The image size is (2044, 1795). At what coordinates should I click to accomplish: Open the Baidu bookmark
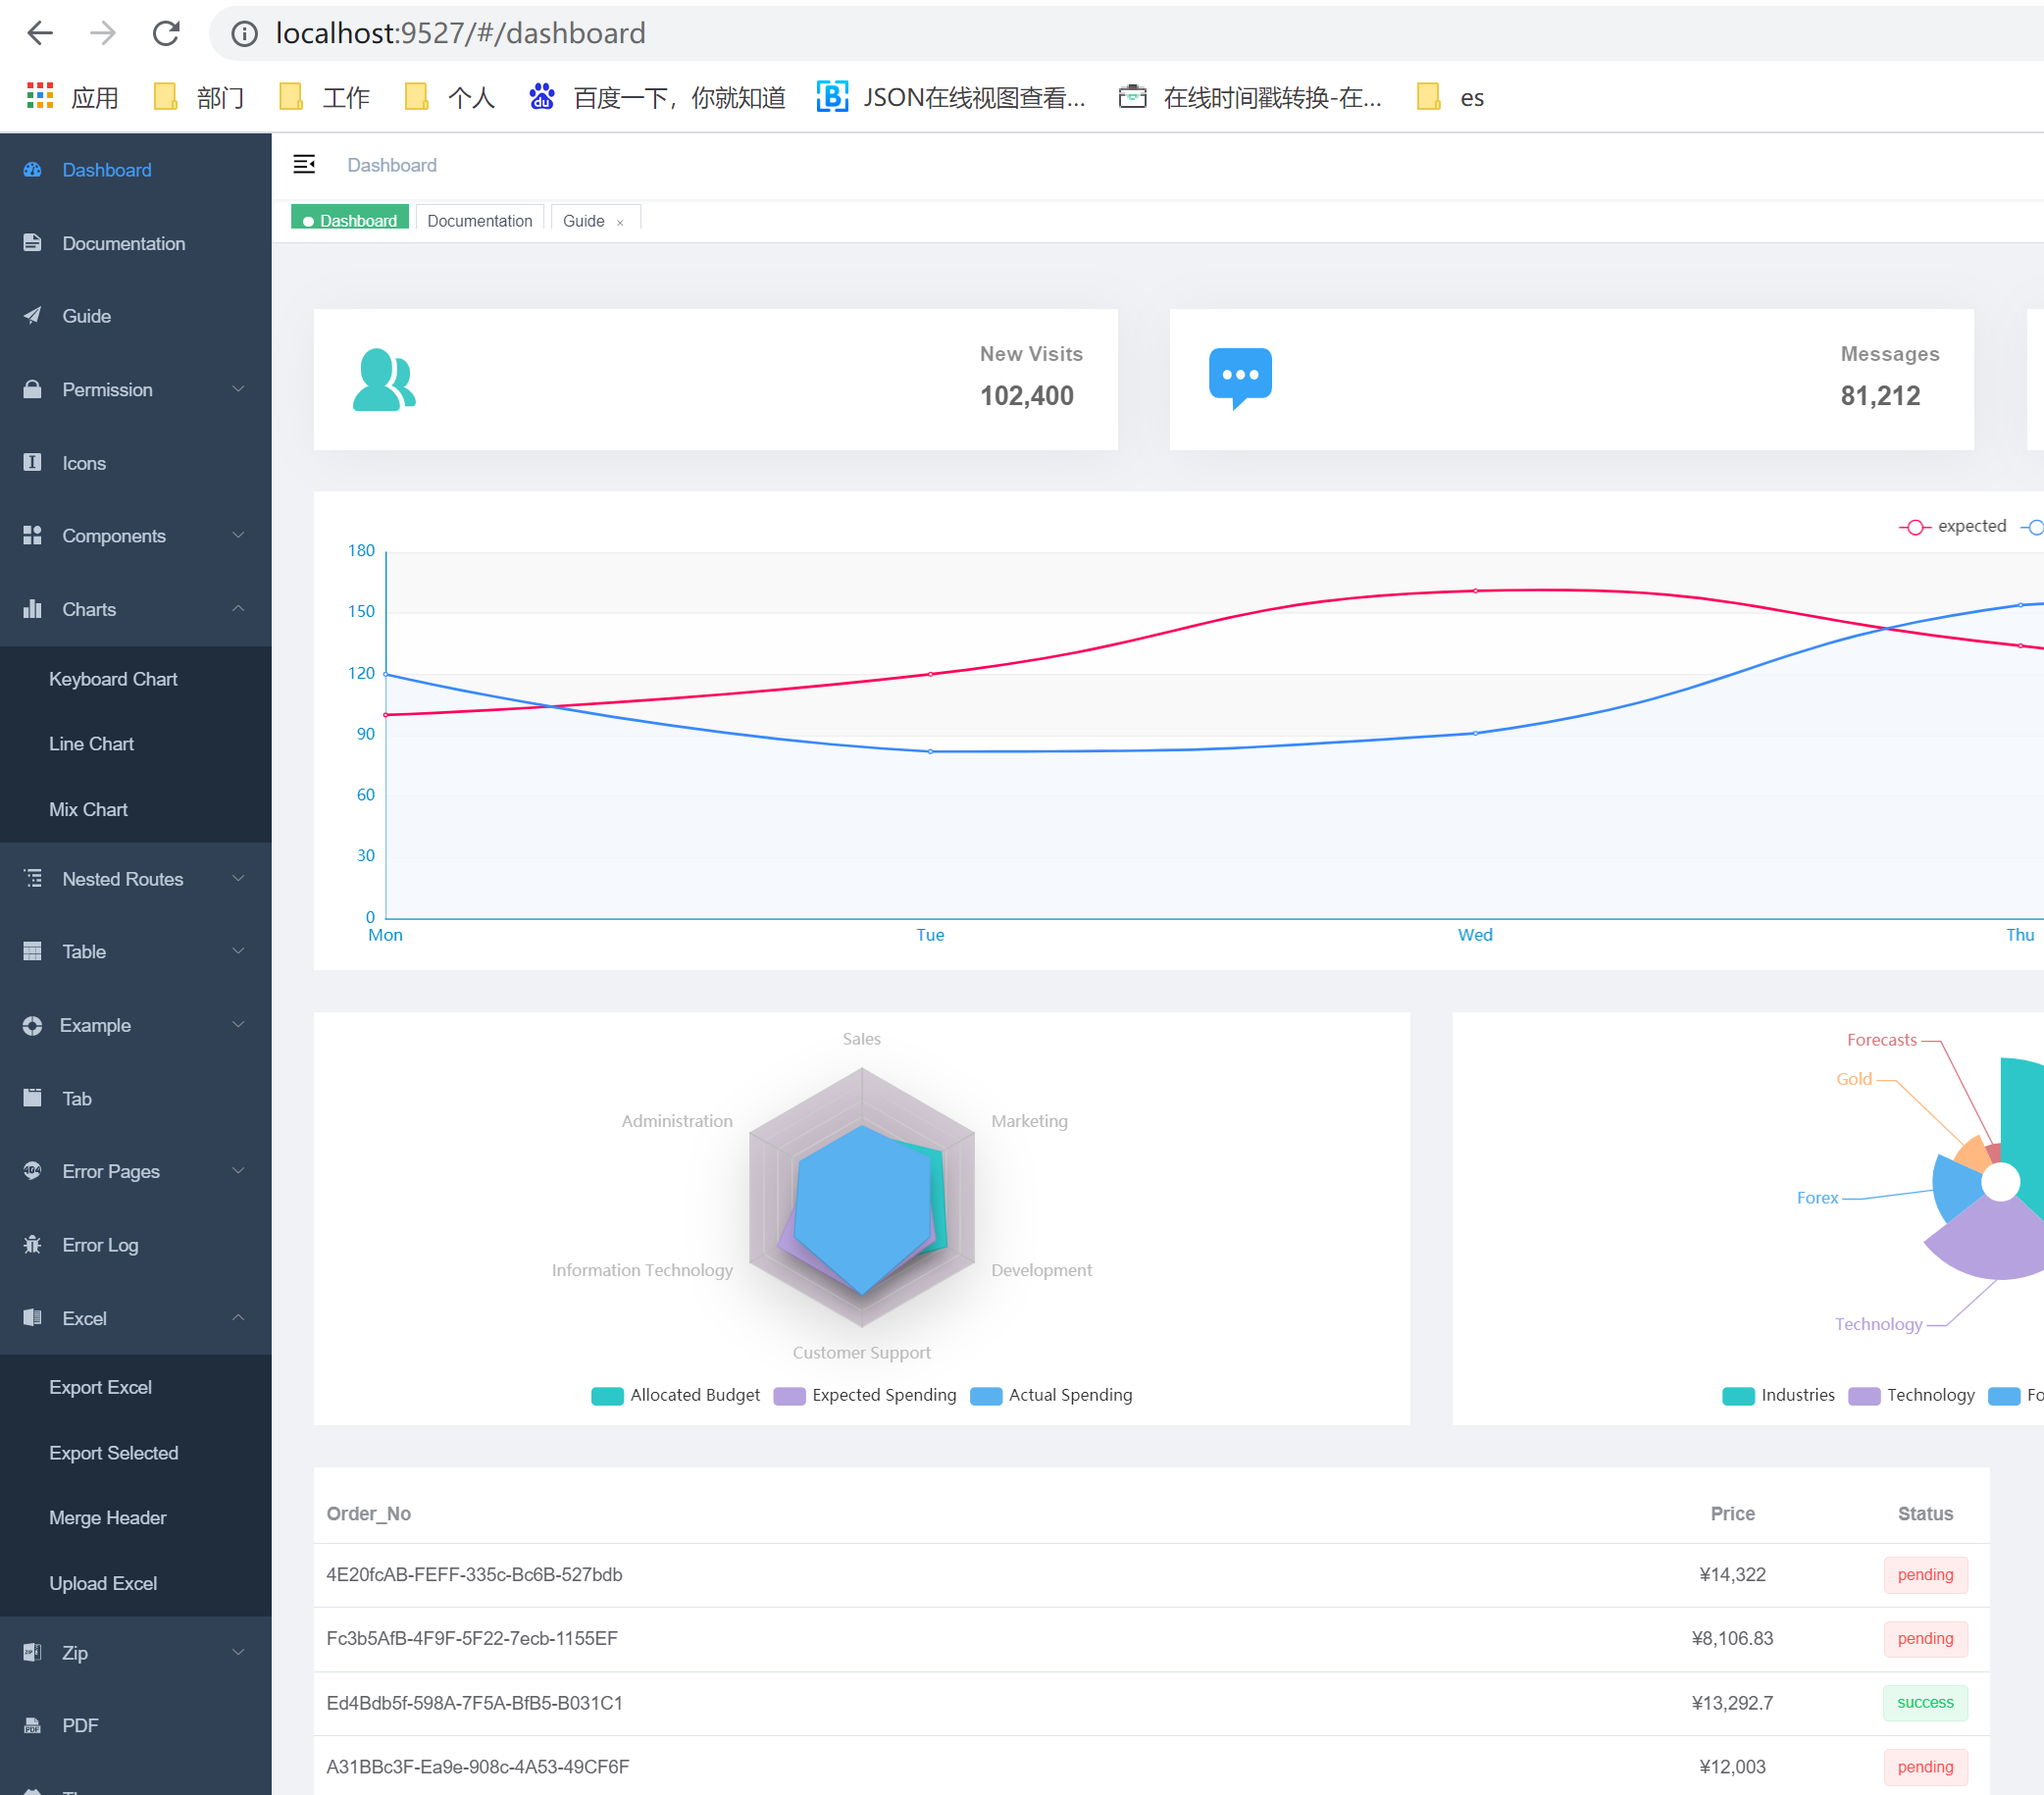coord(657,97)
